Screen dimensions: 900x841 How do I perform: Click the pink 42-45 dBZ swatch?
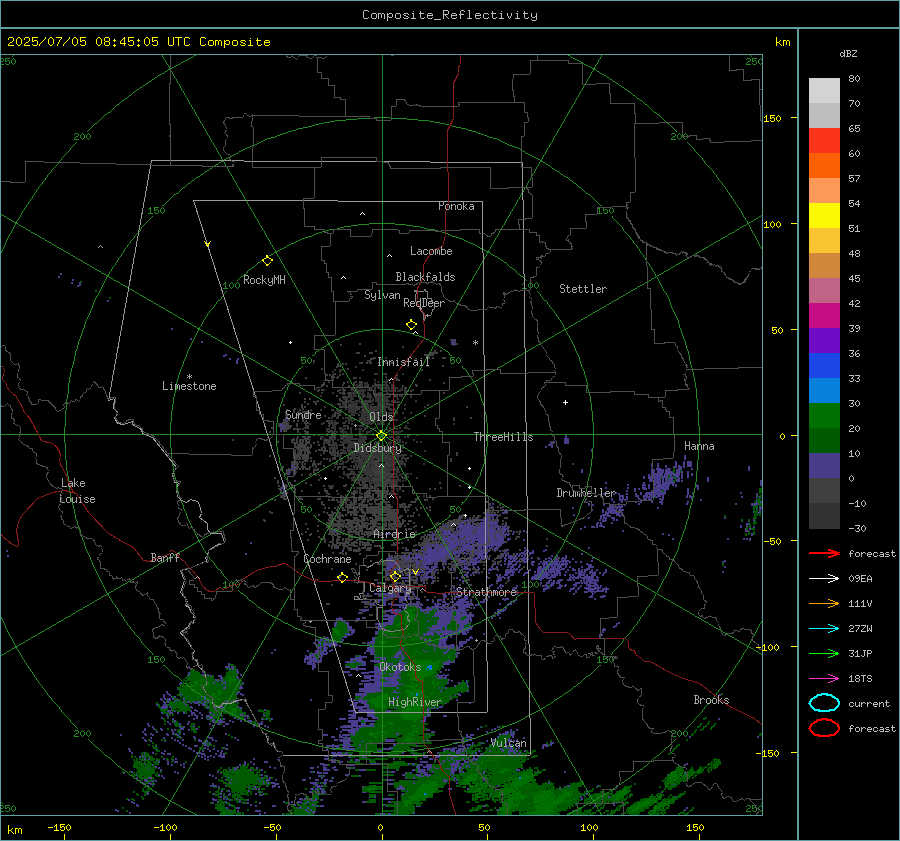pyautogui.click(x=824, y=290)
